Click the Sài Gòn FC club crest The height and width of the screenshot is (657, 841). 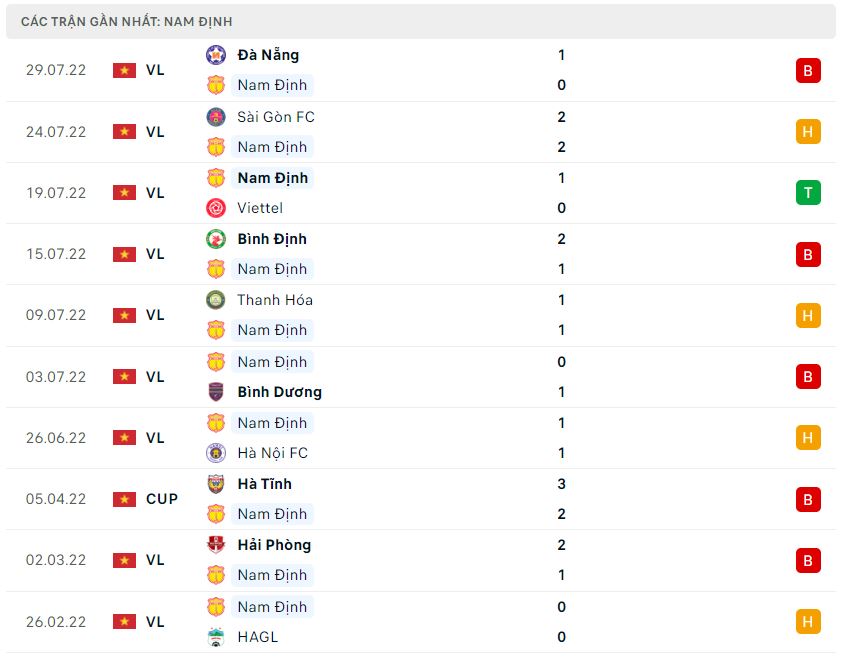click(x=216, y=117)
